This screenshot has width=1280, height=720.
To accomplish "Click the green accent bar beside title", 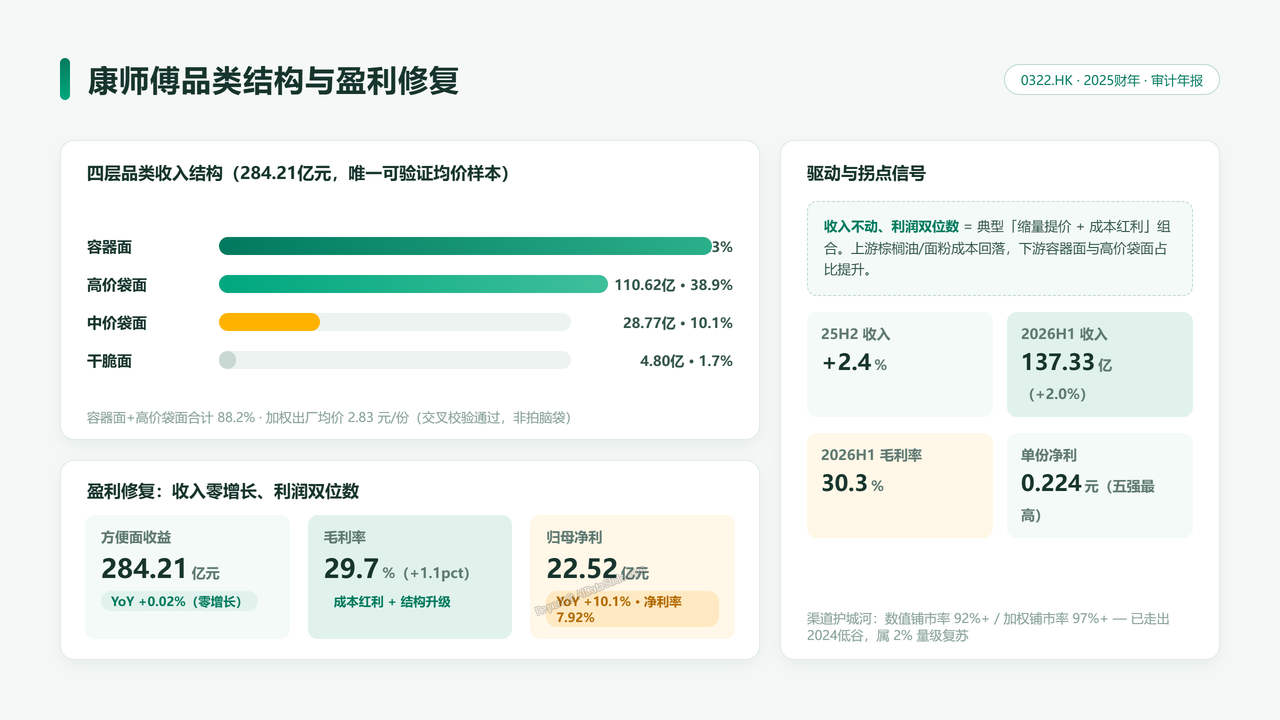I will tap(65, 79).
